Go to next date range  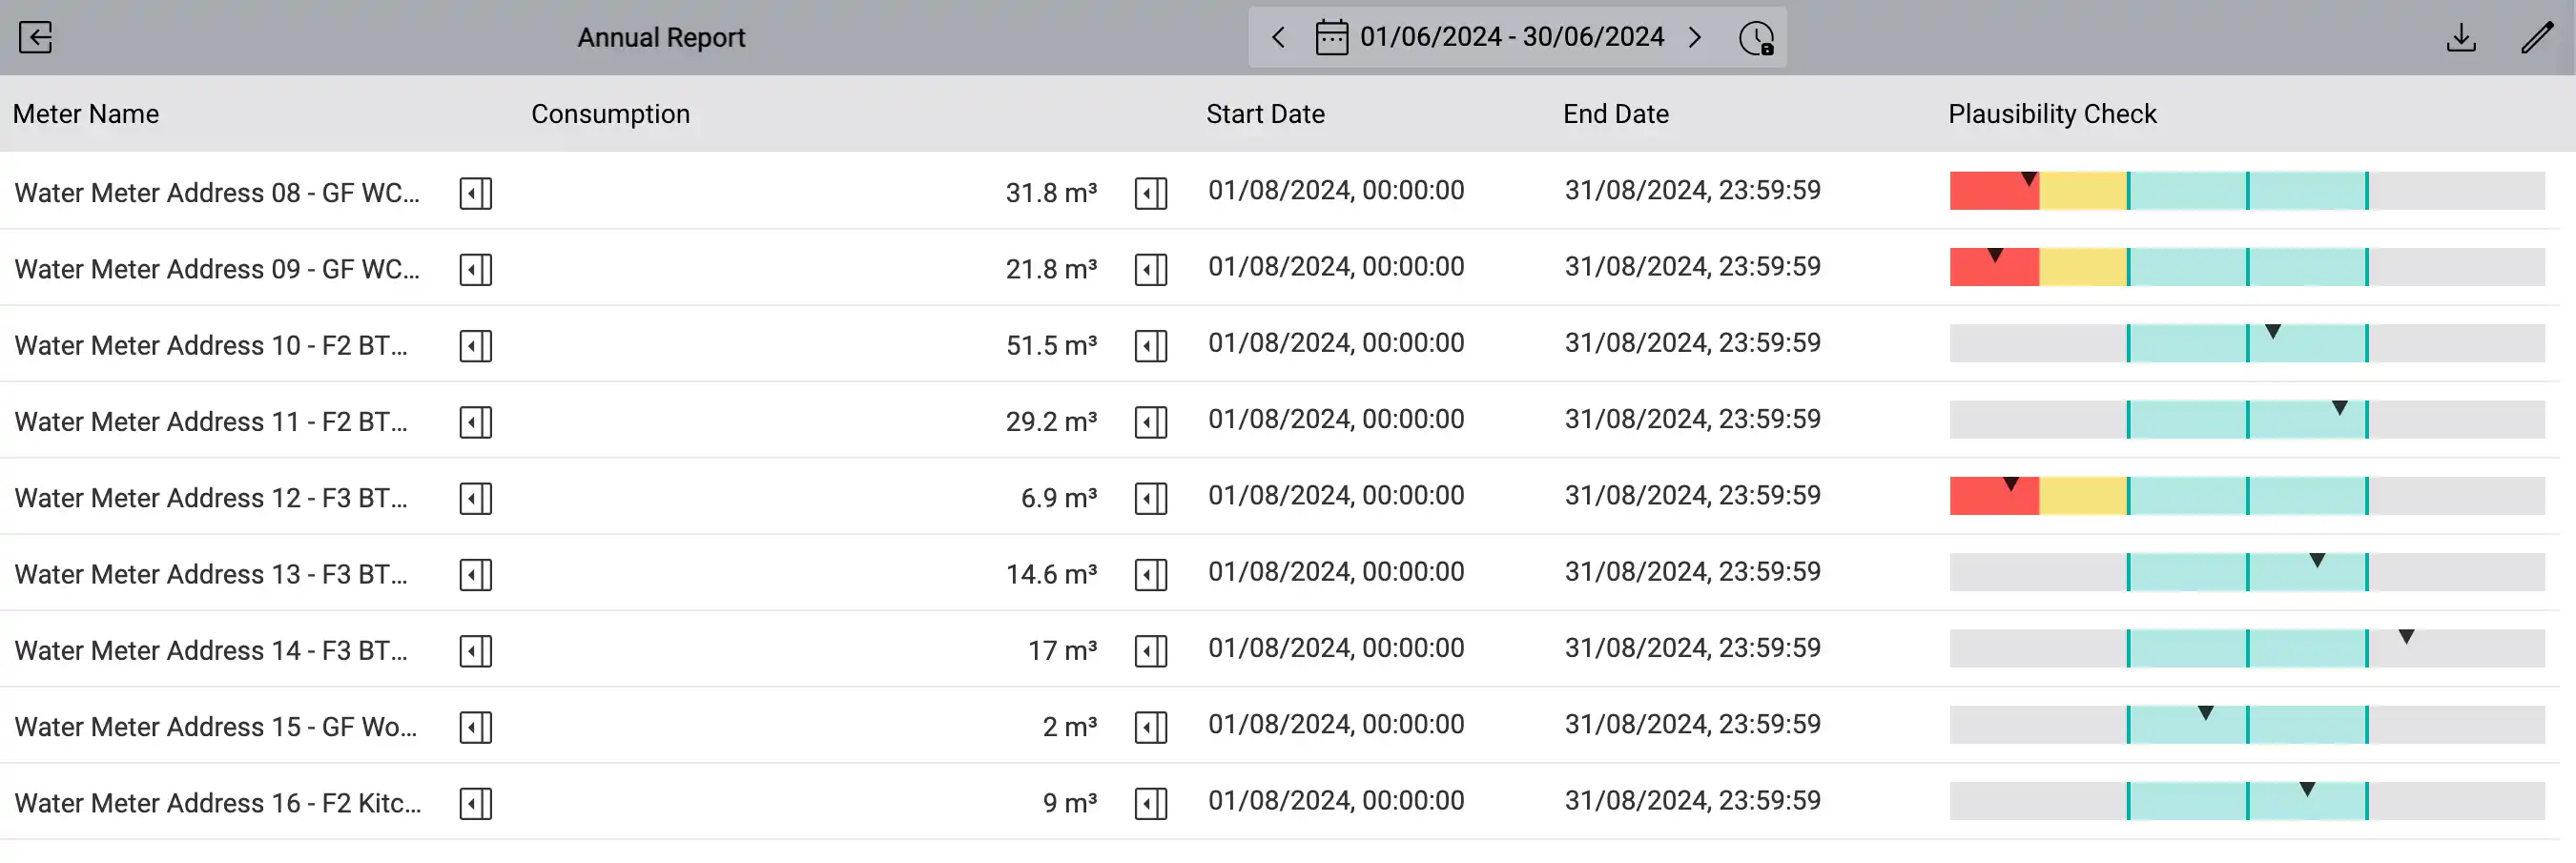pyautogui.click(x=1695, y=38)
